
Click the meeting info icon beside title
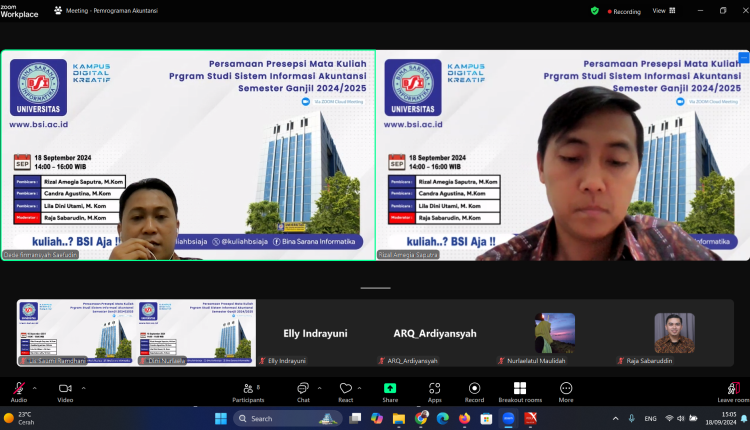pyautogui.click(x=58, y=10)
